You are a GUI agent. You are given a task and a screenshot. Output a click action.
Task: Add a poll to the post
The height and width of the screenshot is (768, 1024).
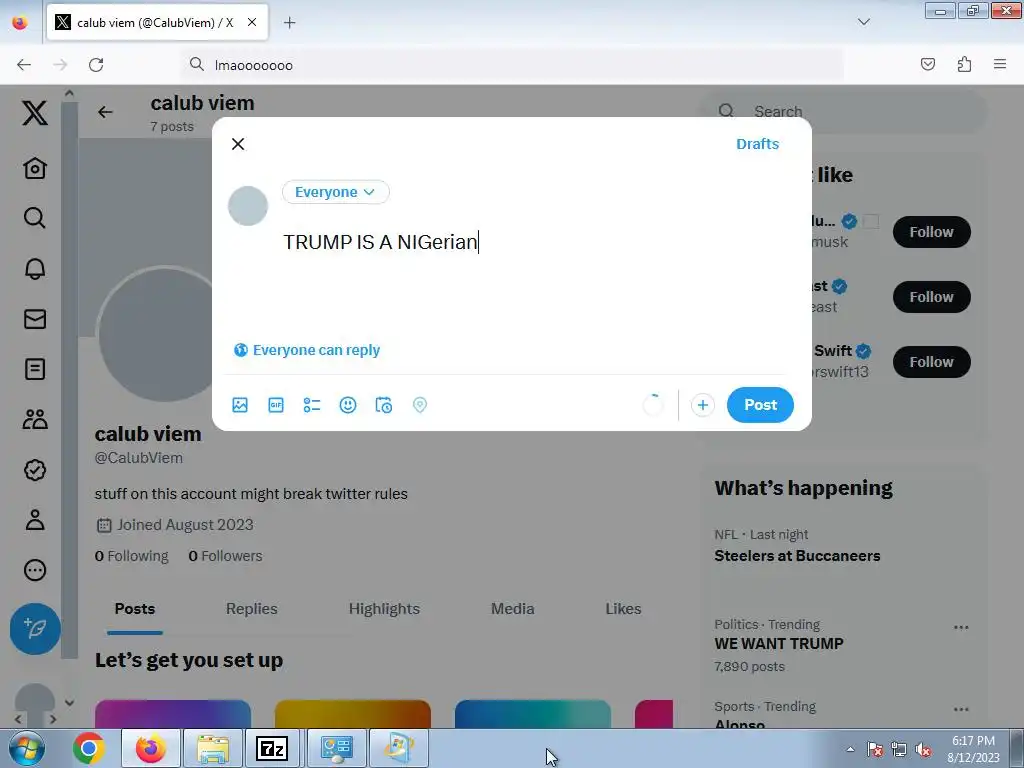point(312,405)
